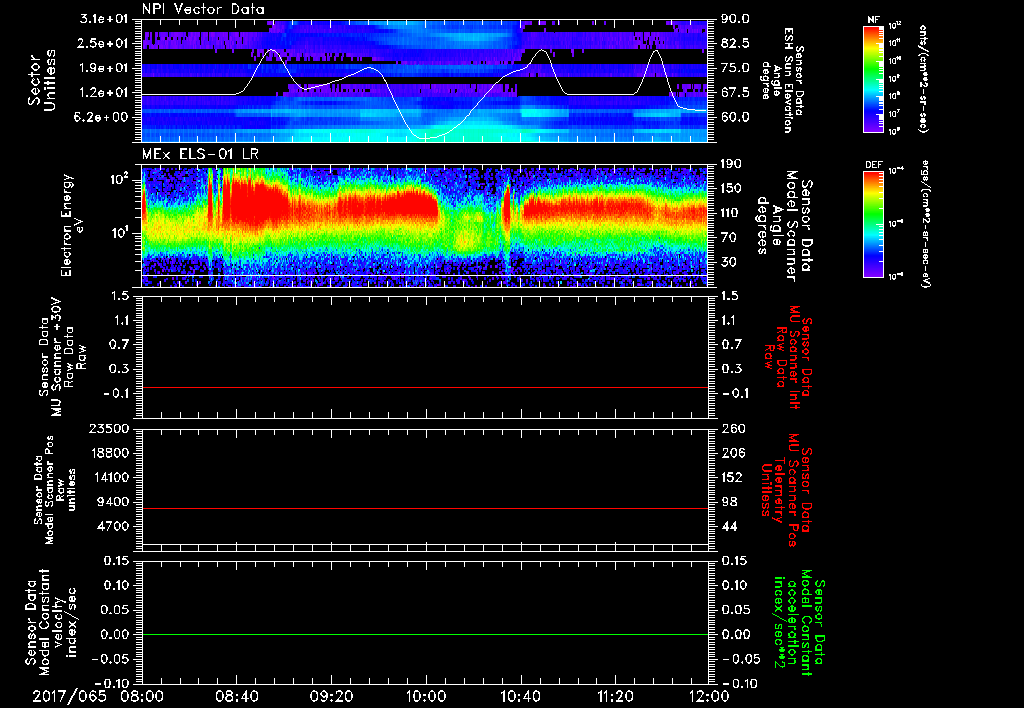
Task: Click the 11:20 time axis label
Action: click(x=615, y=694)
